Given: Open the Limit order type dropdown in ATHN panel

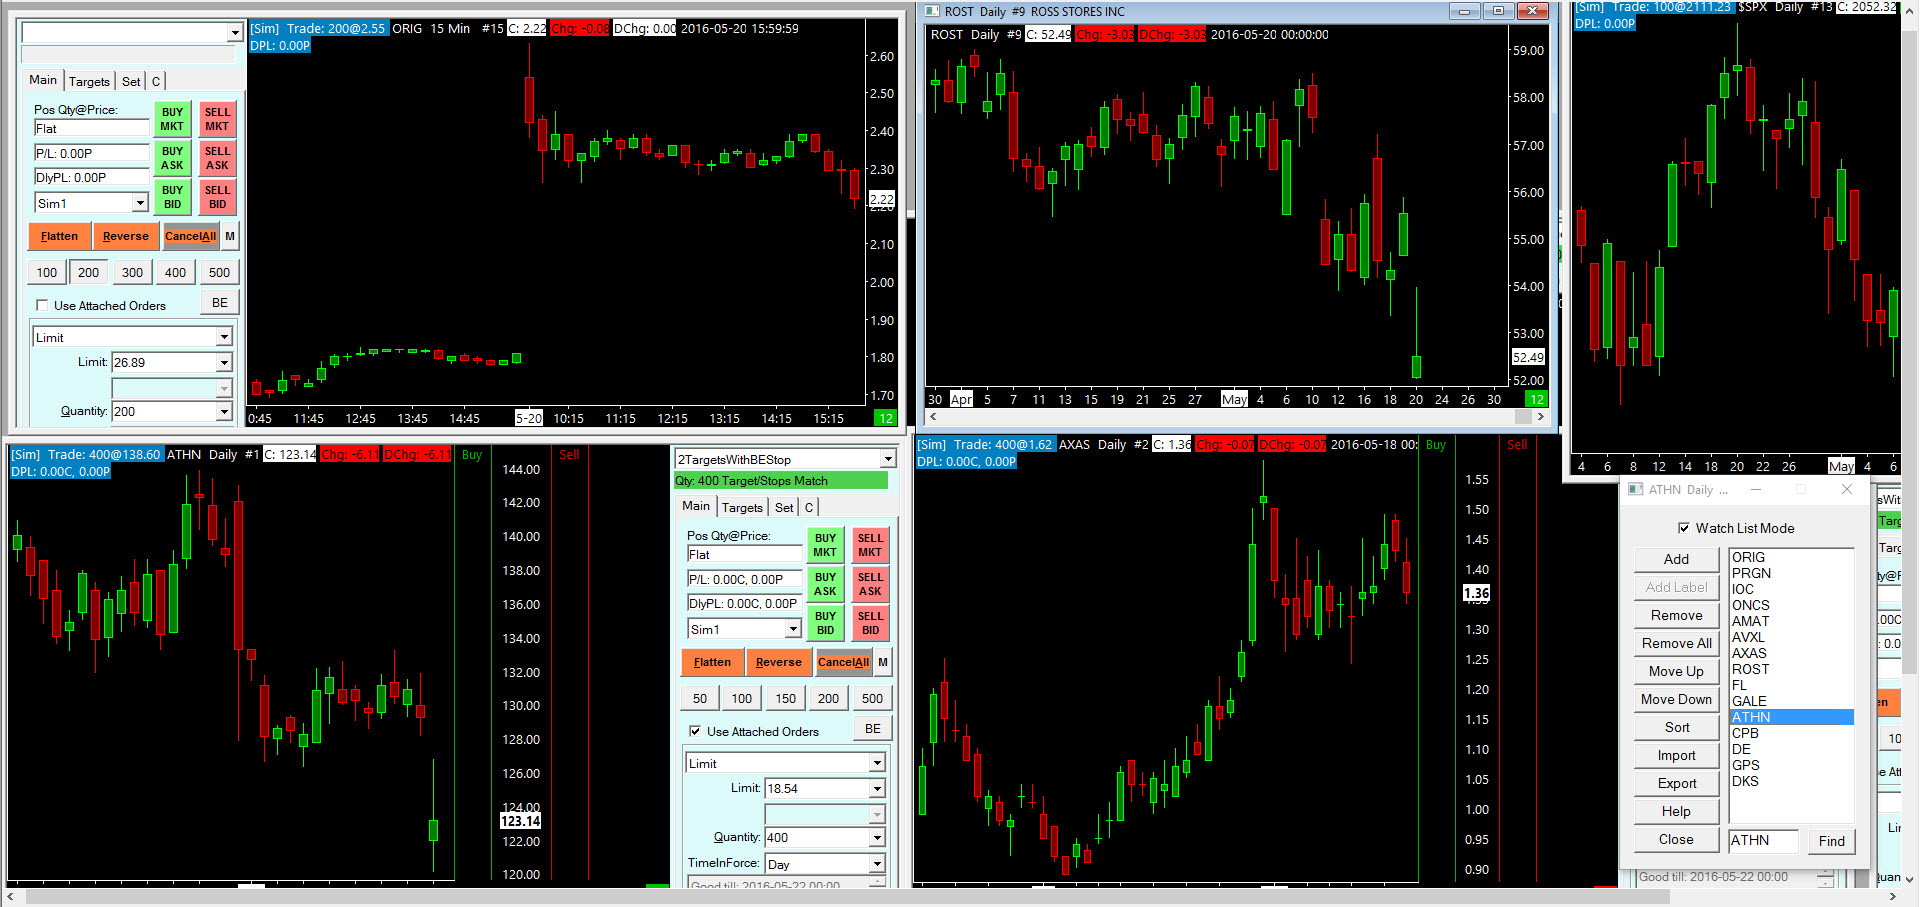Looking at the screenshot, I should tap(877, 763).
